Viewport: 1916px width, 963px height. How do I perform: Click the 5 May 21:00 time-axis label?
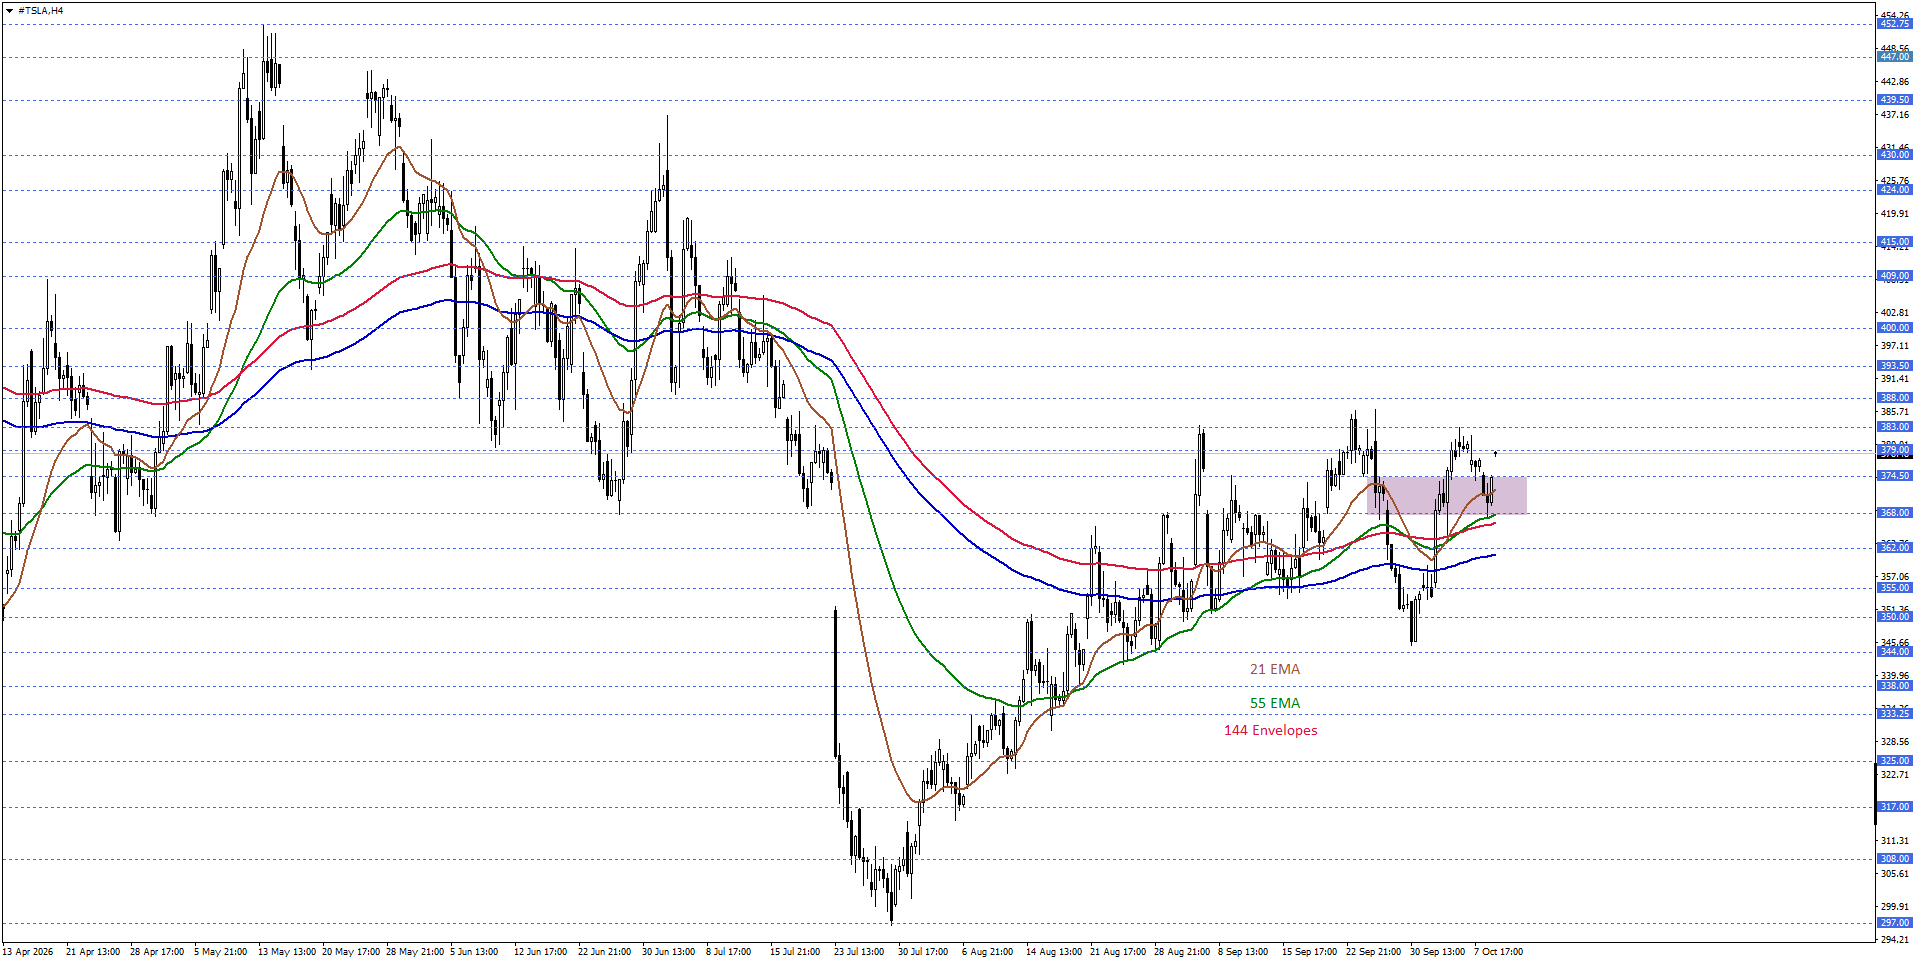tap(220, 952)
